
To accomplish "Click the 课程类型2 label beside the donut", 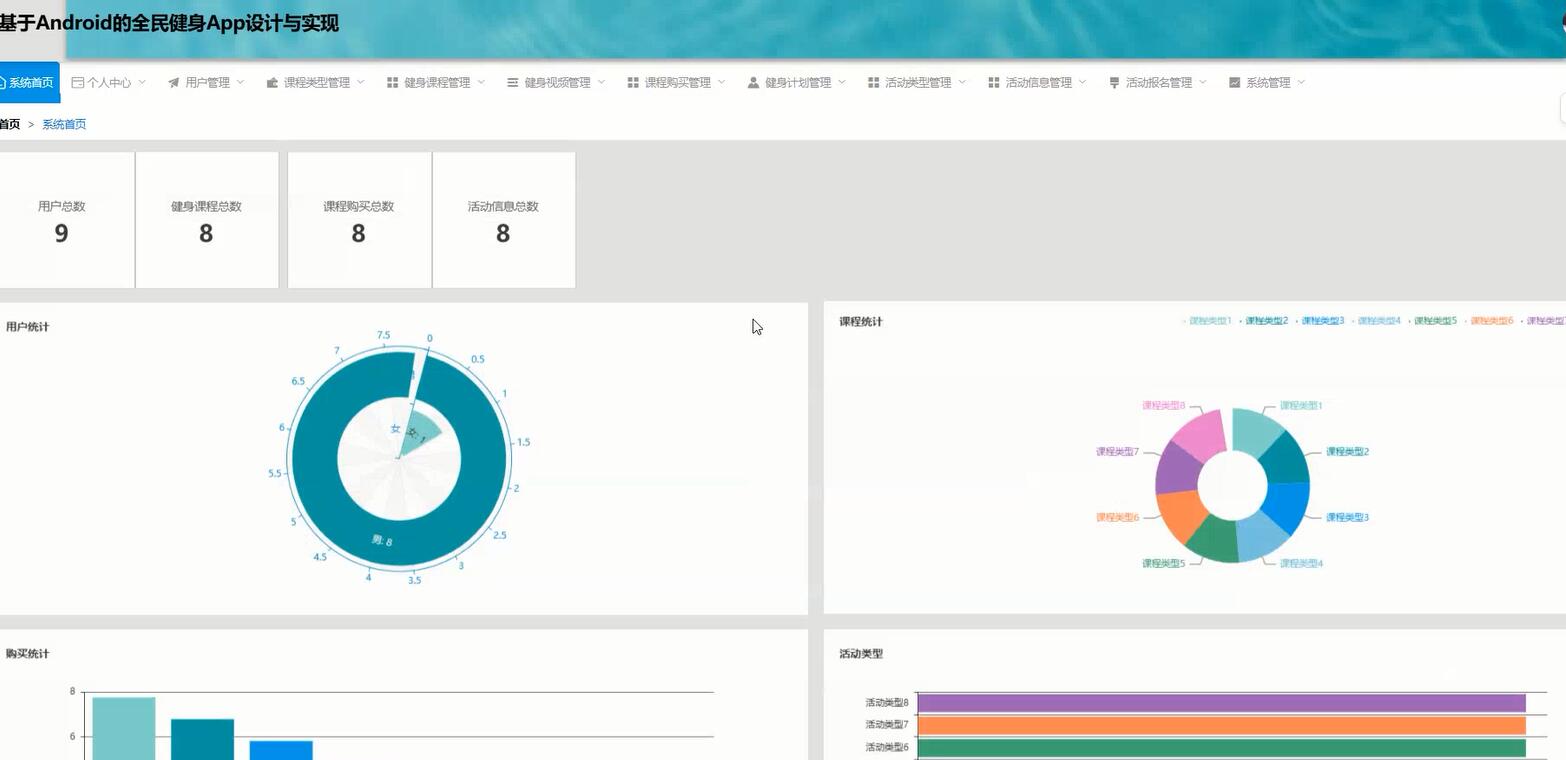I will click(x=1347, y=452).
